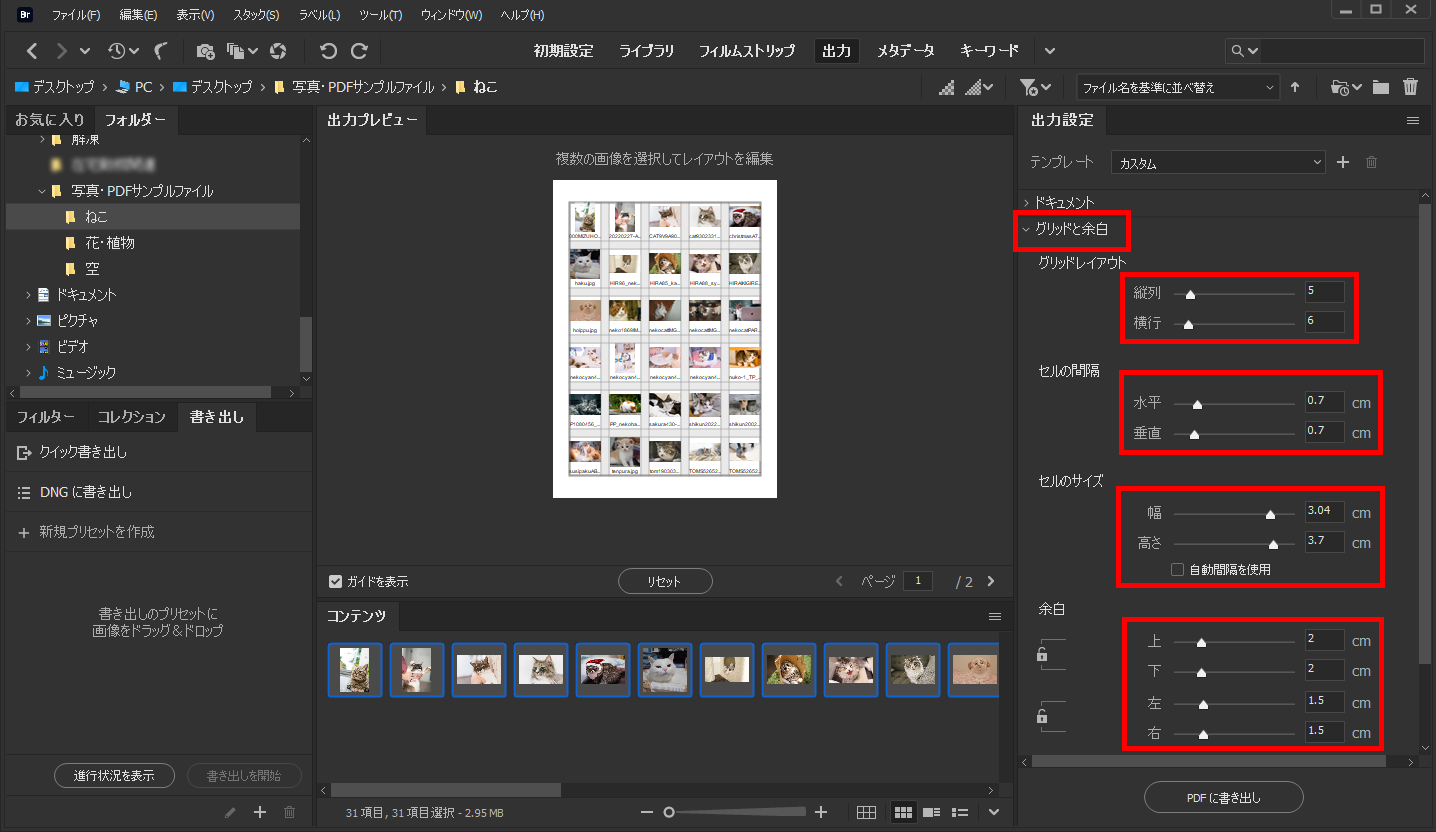Open the camera import icon
This screenshot has height=832, width=1436.
(206, 50)
